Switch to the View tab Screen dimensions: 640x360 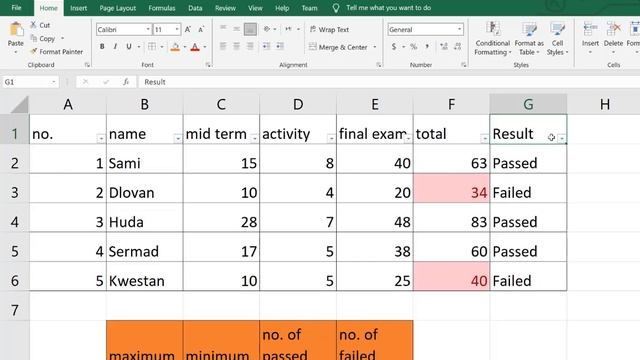[x=255, y=8]
